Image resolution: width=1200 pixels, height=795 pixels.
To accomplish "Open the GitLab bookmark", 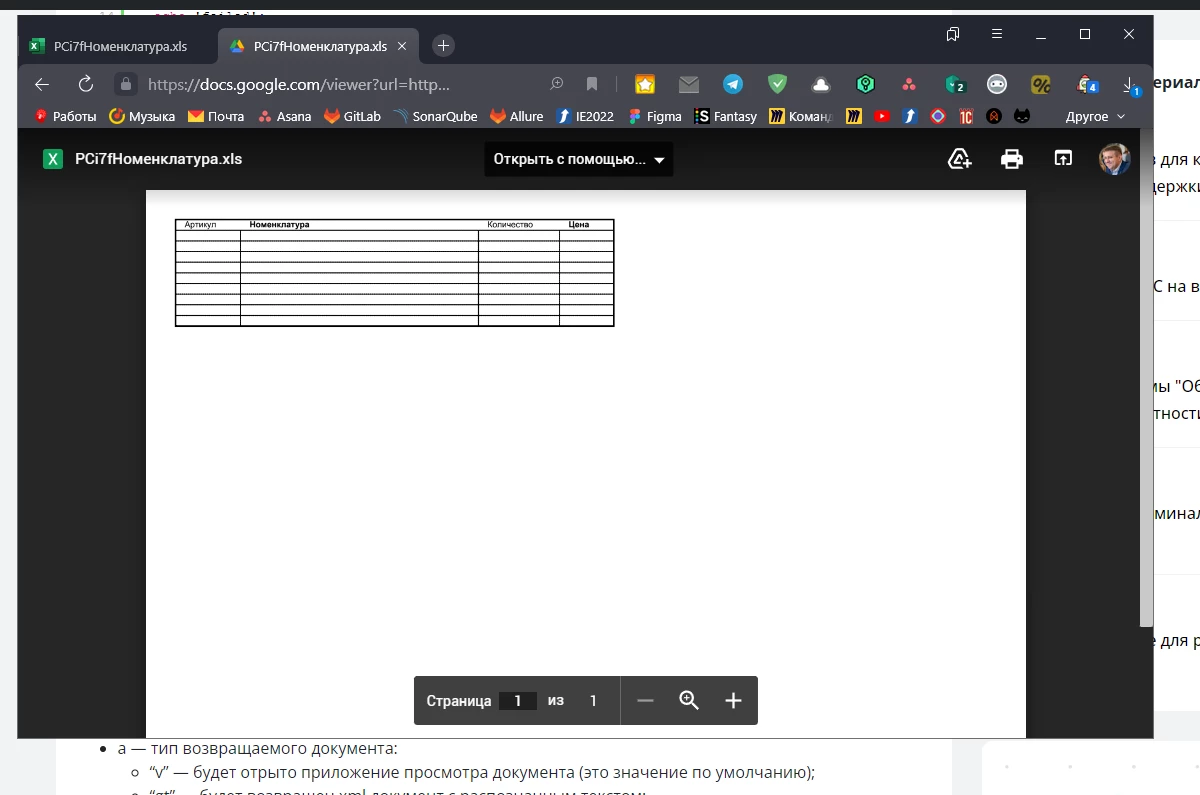I will pyautogui.click(x=352, y=117).
